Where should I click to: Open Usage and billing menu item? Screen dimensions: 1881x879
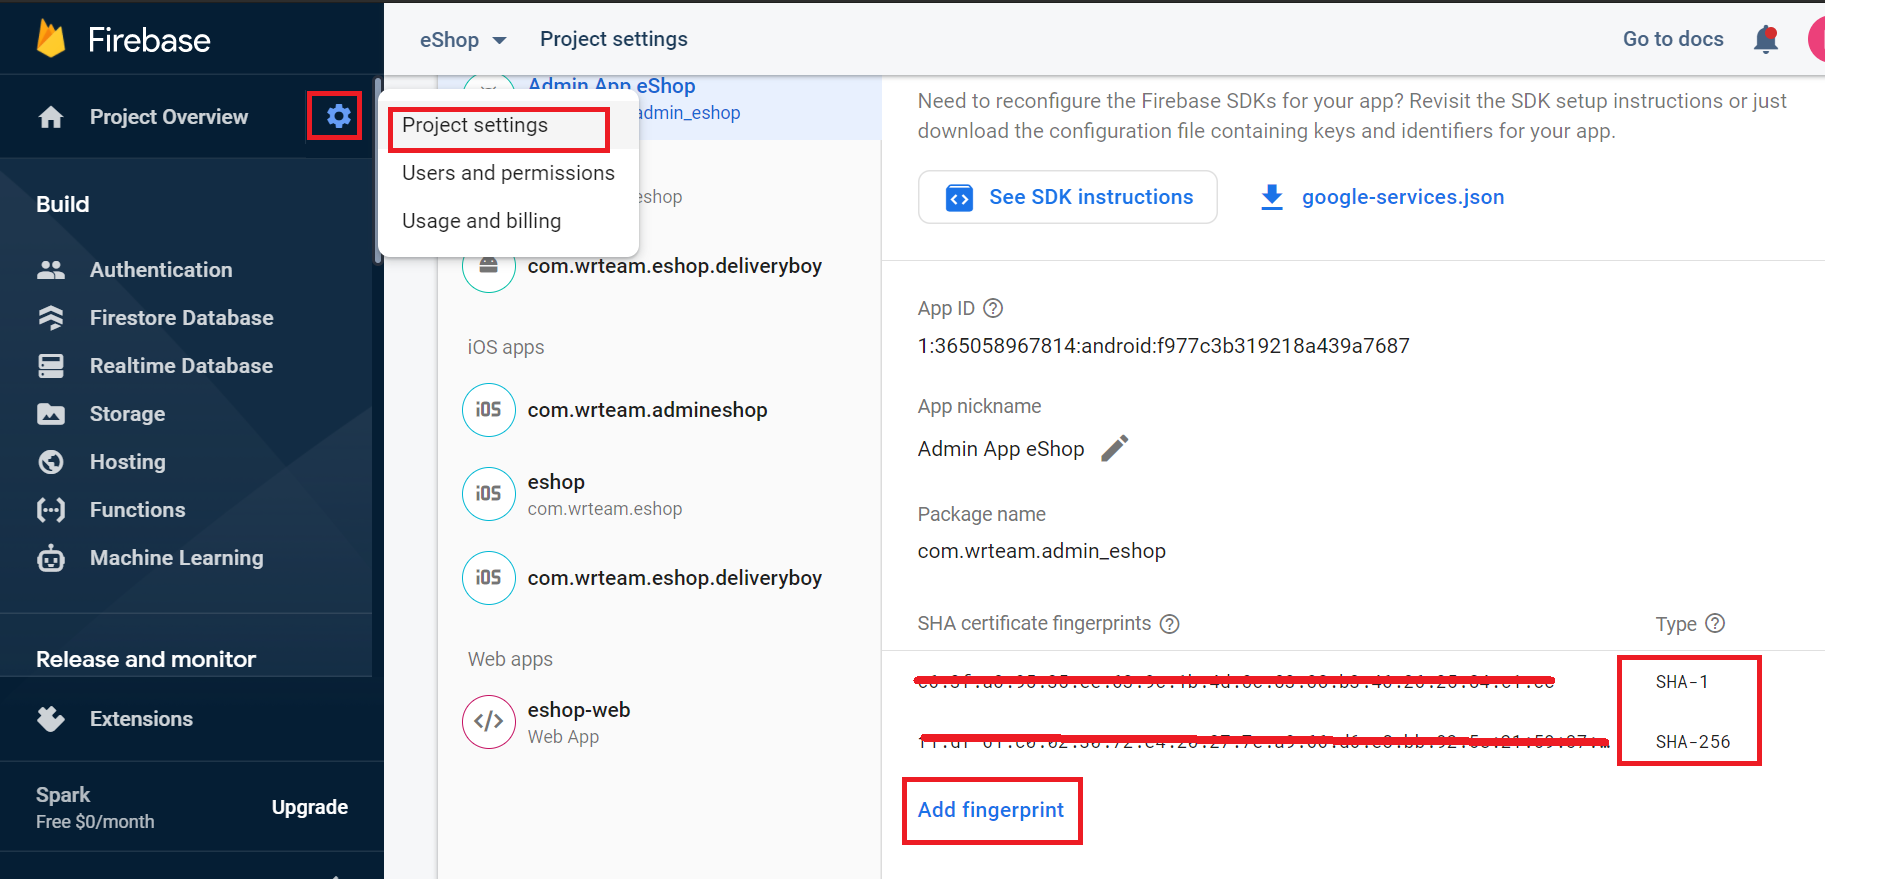click(481, 221)
